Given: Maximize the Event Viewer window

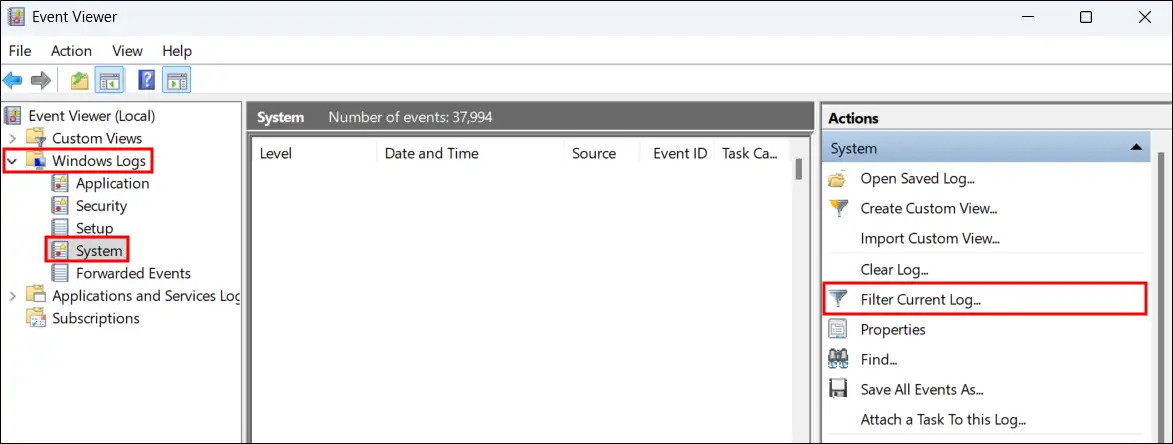Looking at the screenshot, I should (1085, 17).
